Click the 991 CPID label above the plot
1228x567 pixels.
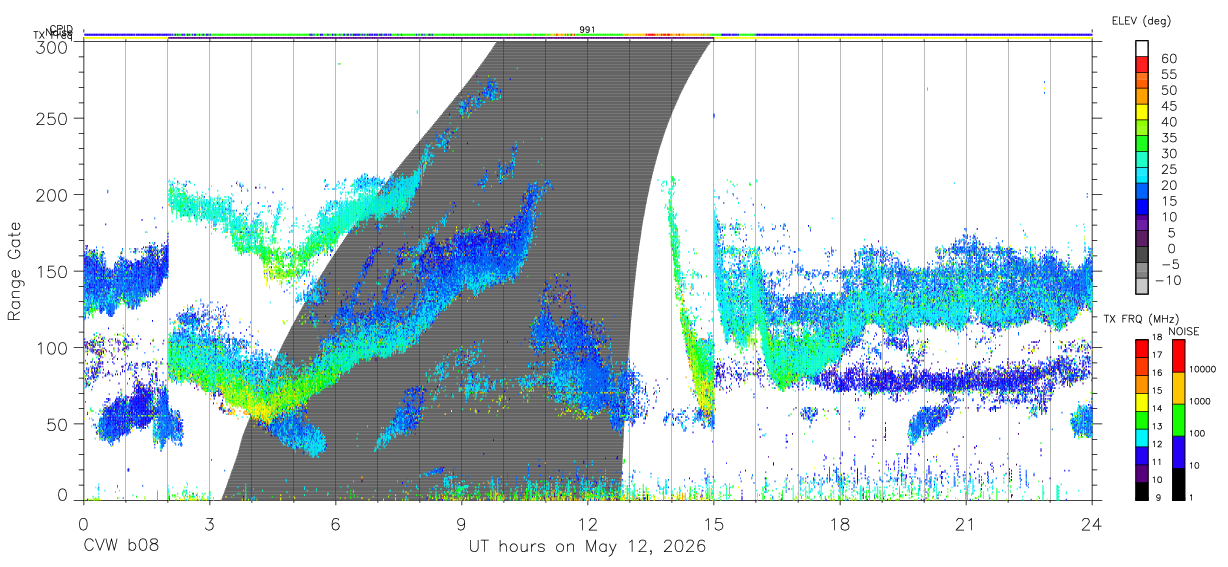pyautogui.click(x=587, y=29)
